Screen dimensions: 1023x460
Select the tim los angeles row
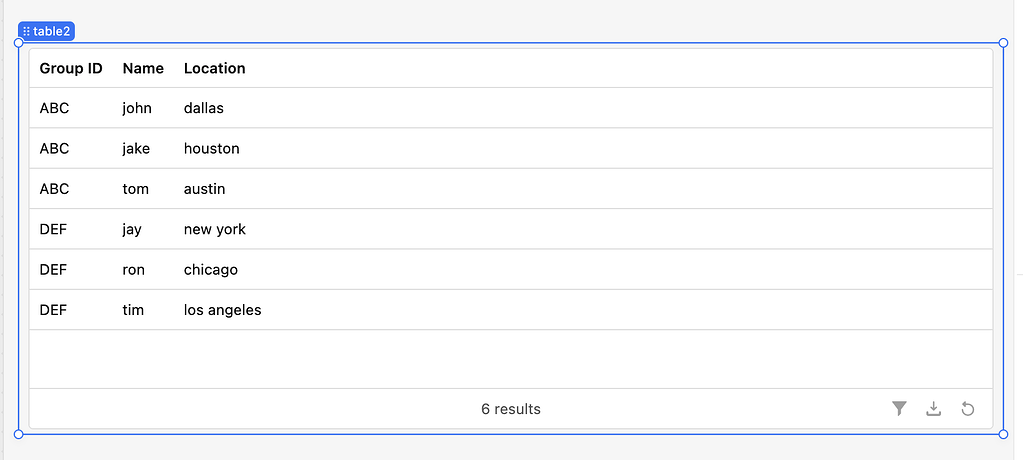511,311
